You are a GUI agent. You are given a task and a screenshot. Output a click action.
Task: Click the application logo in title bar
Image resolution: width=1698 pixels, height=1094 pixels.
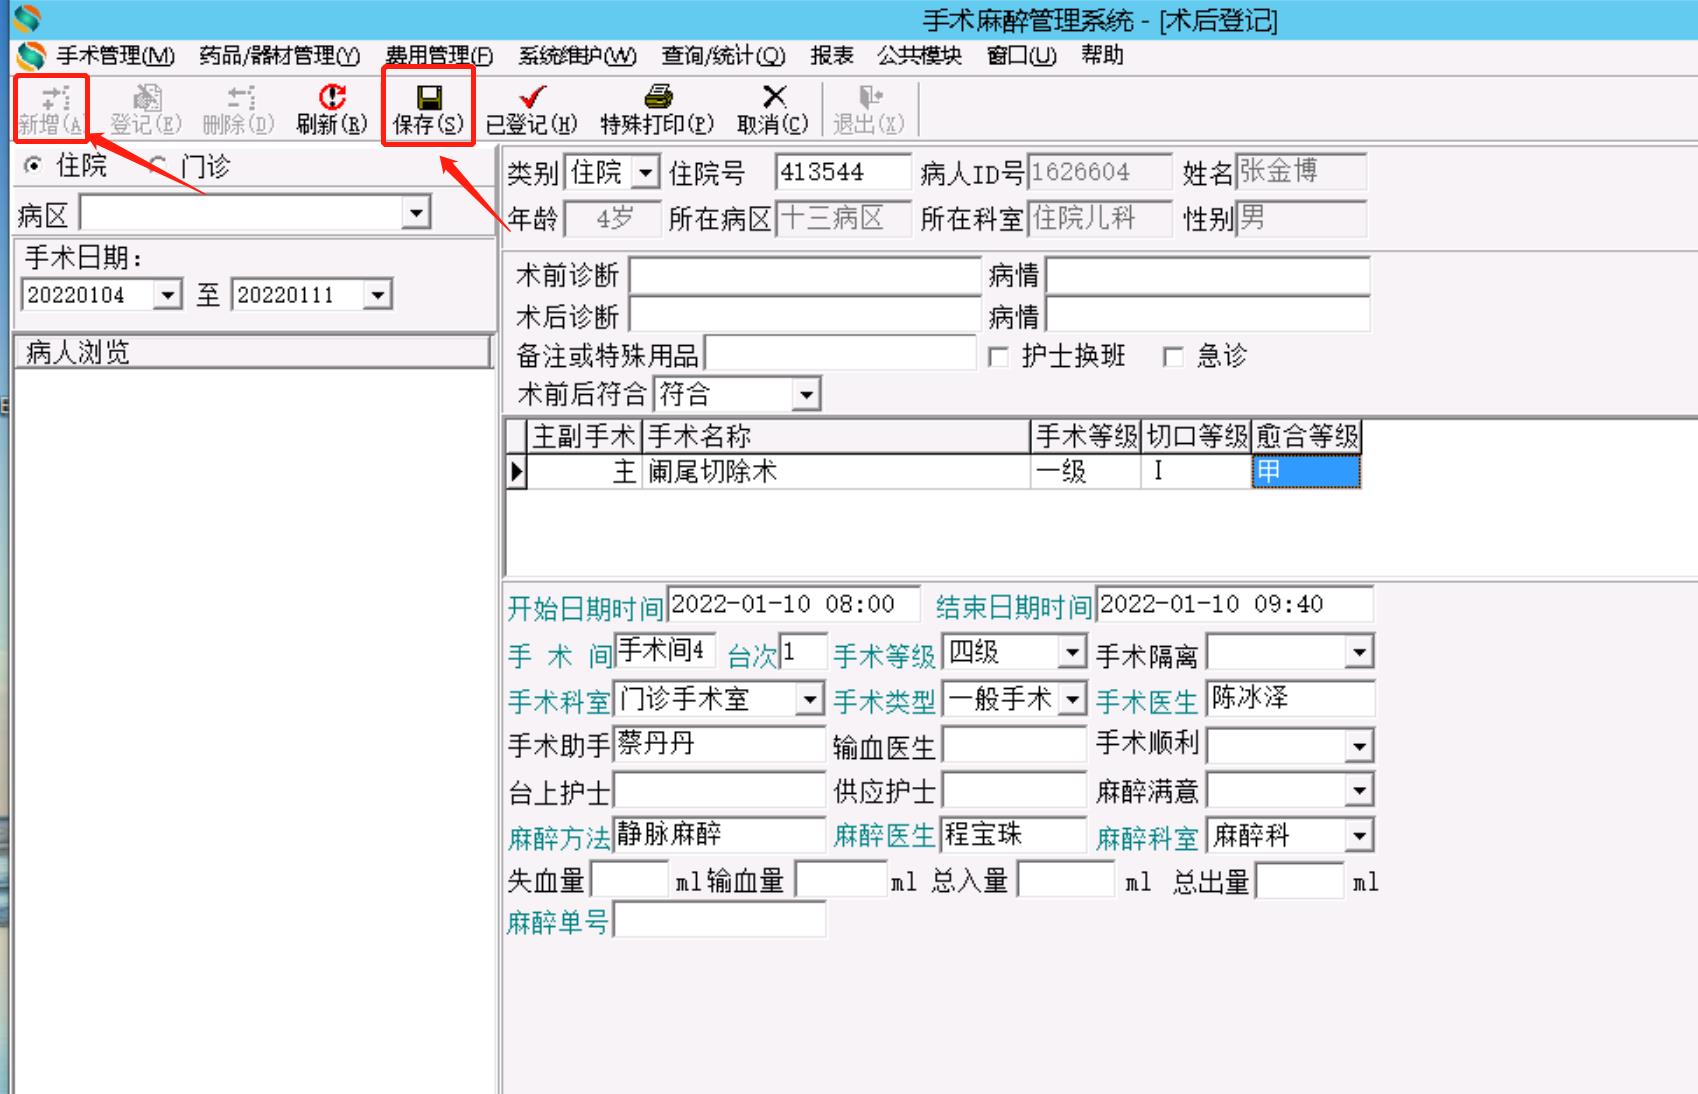click(x=27, y=18)
